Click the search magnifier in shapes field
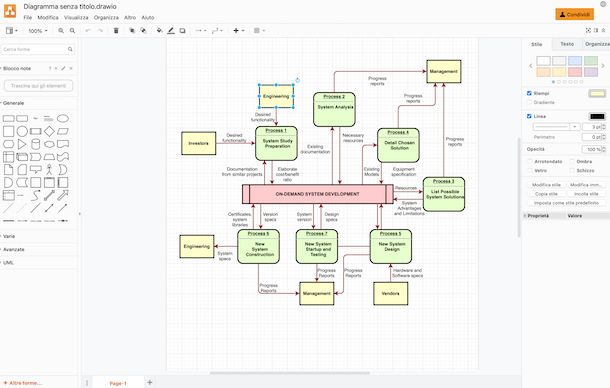This screenshot has width=610, height=388. pyautogui.click(x=70, y=49)
